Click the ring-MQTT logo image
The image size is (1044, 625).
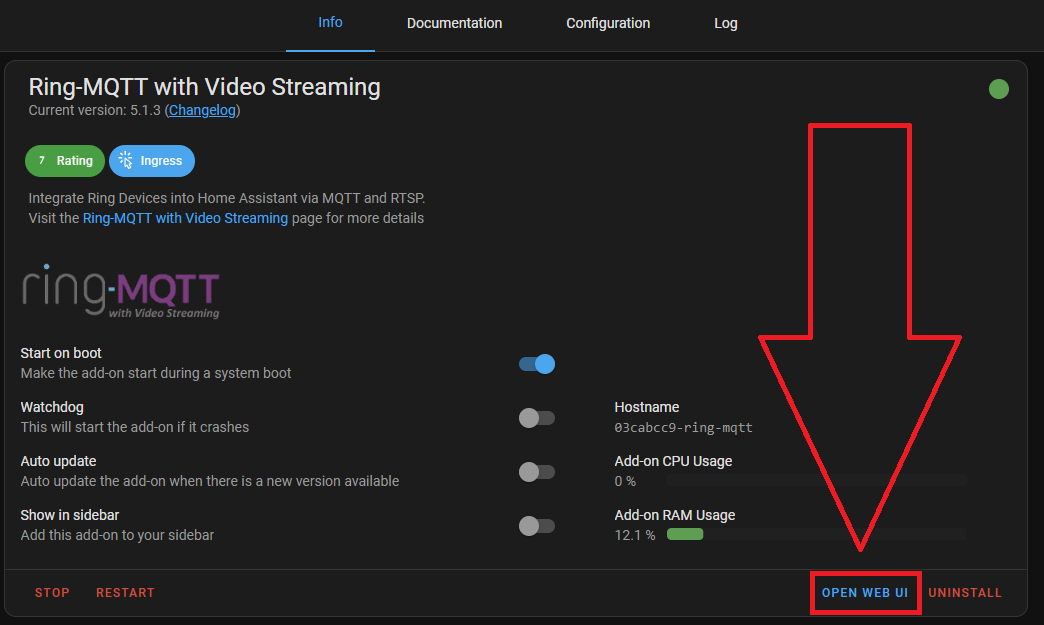(x=121, y=292)
